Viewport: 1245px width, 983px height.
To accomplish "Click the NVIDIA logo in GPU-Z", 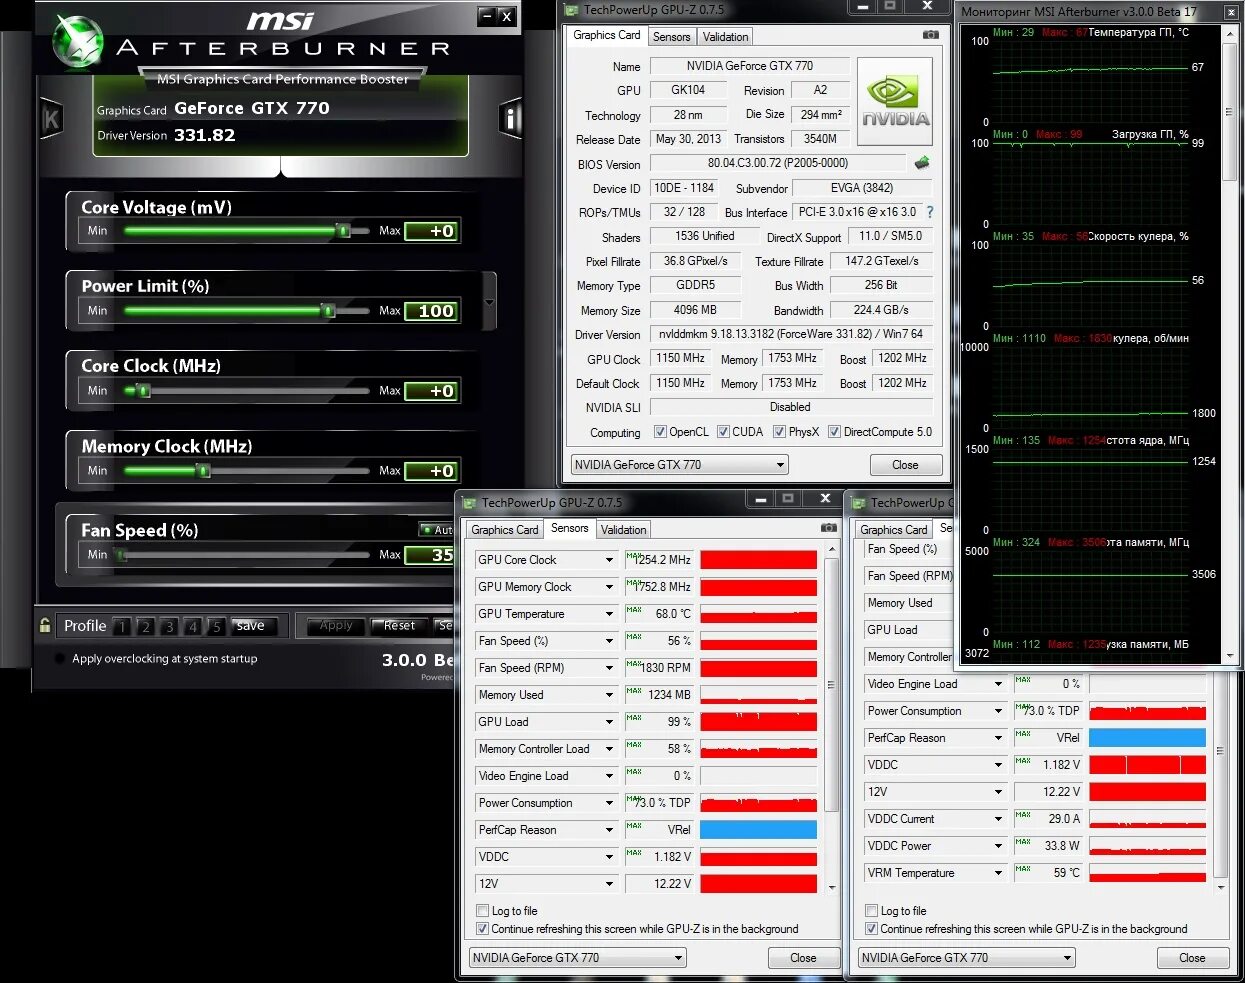I will (x=895, y=101).
